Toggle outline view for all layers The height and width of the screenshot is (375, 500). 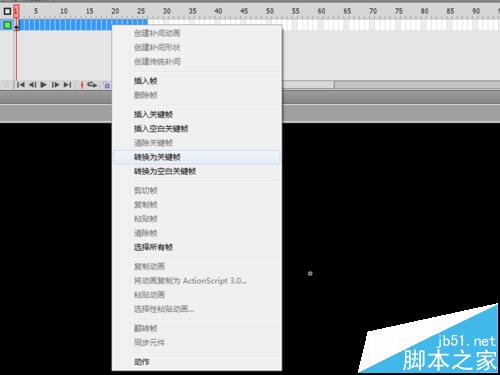tap(7, 11)
